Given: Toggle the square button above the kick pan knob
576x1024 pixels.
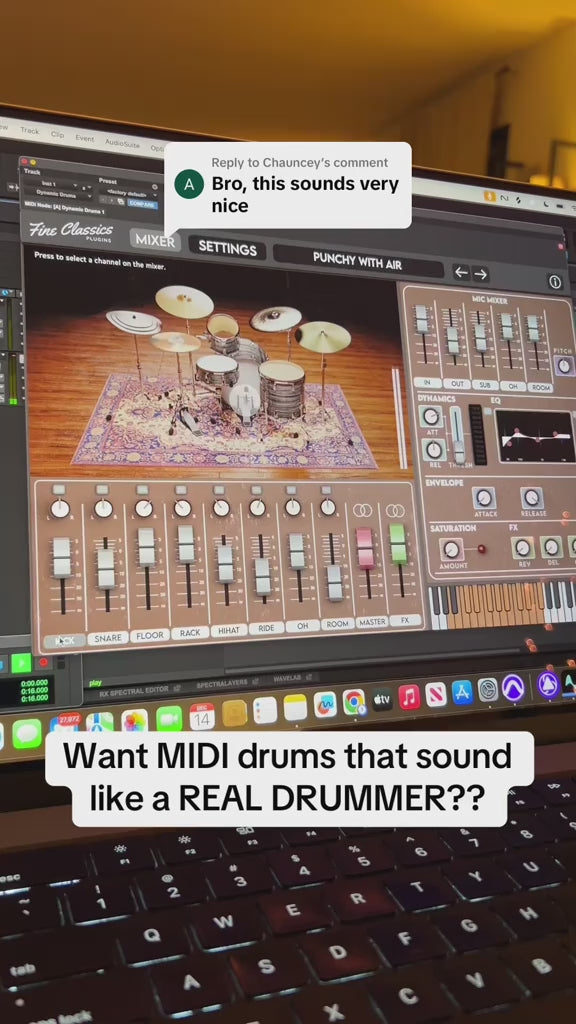Looking at the screenshot, I should (58, 489).
